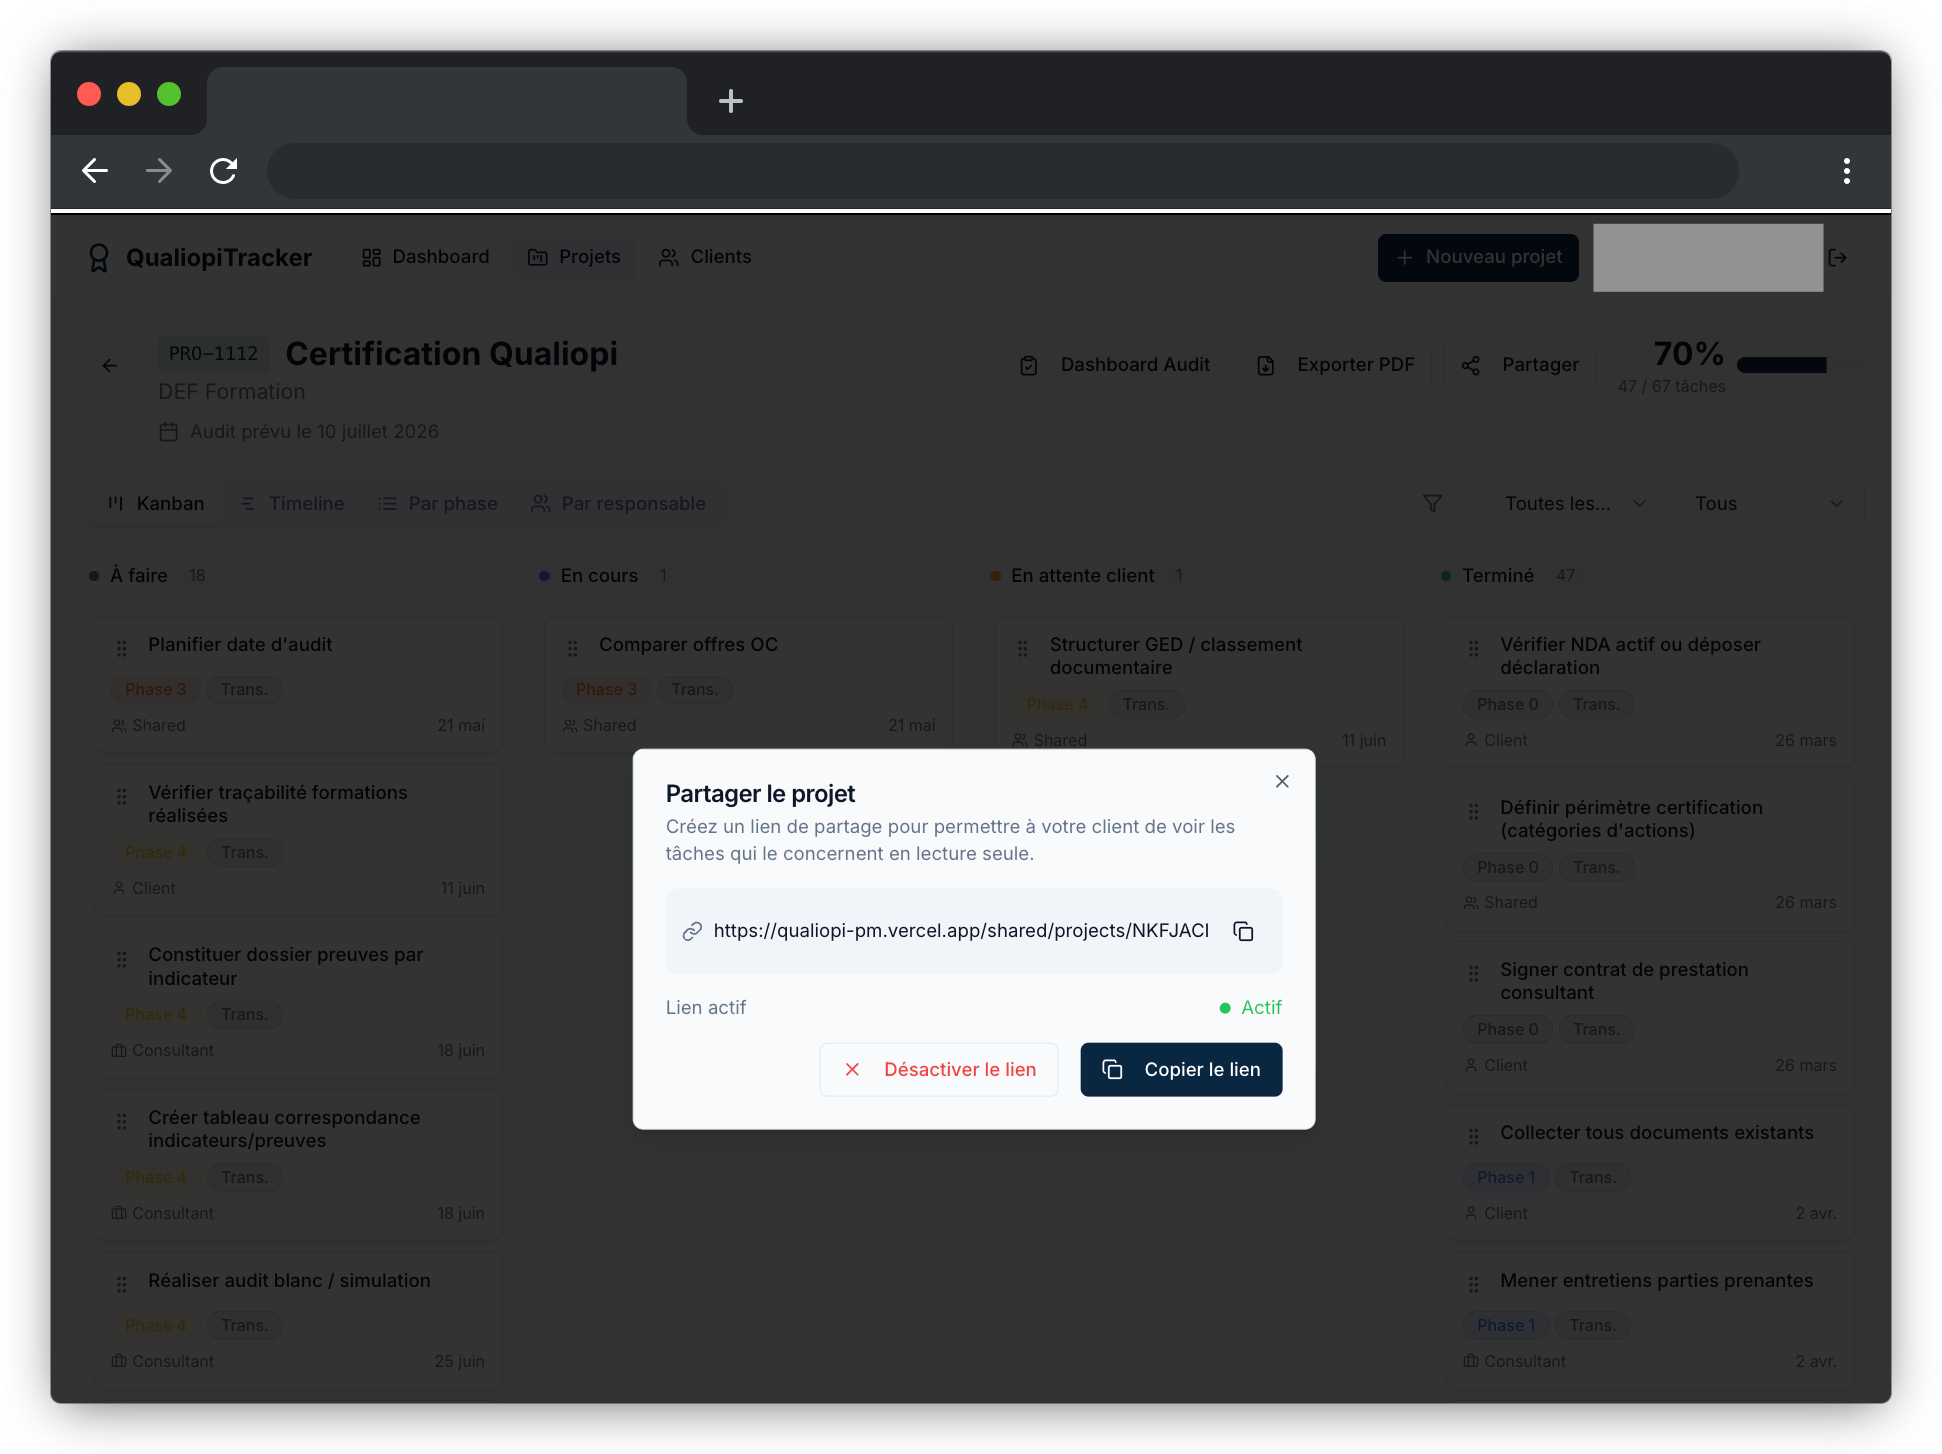Open the browser three-dot menu
Screen dimensions: 1942x1454
(1846, 171)
